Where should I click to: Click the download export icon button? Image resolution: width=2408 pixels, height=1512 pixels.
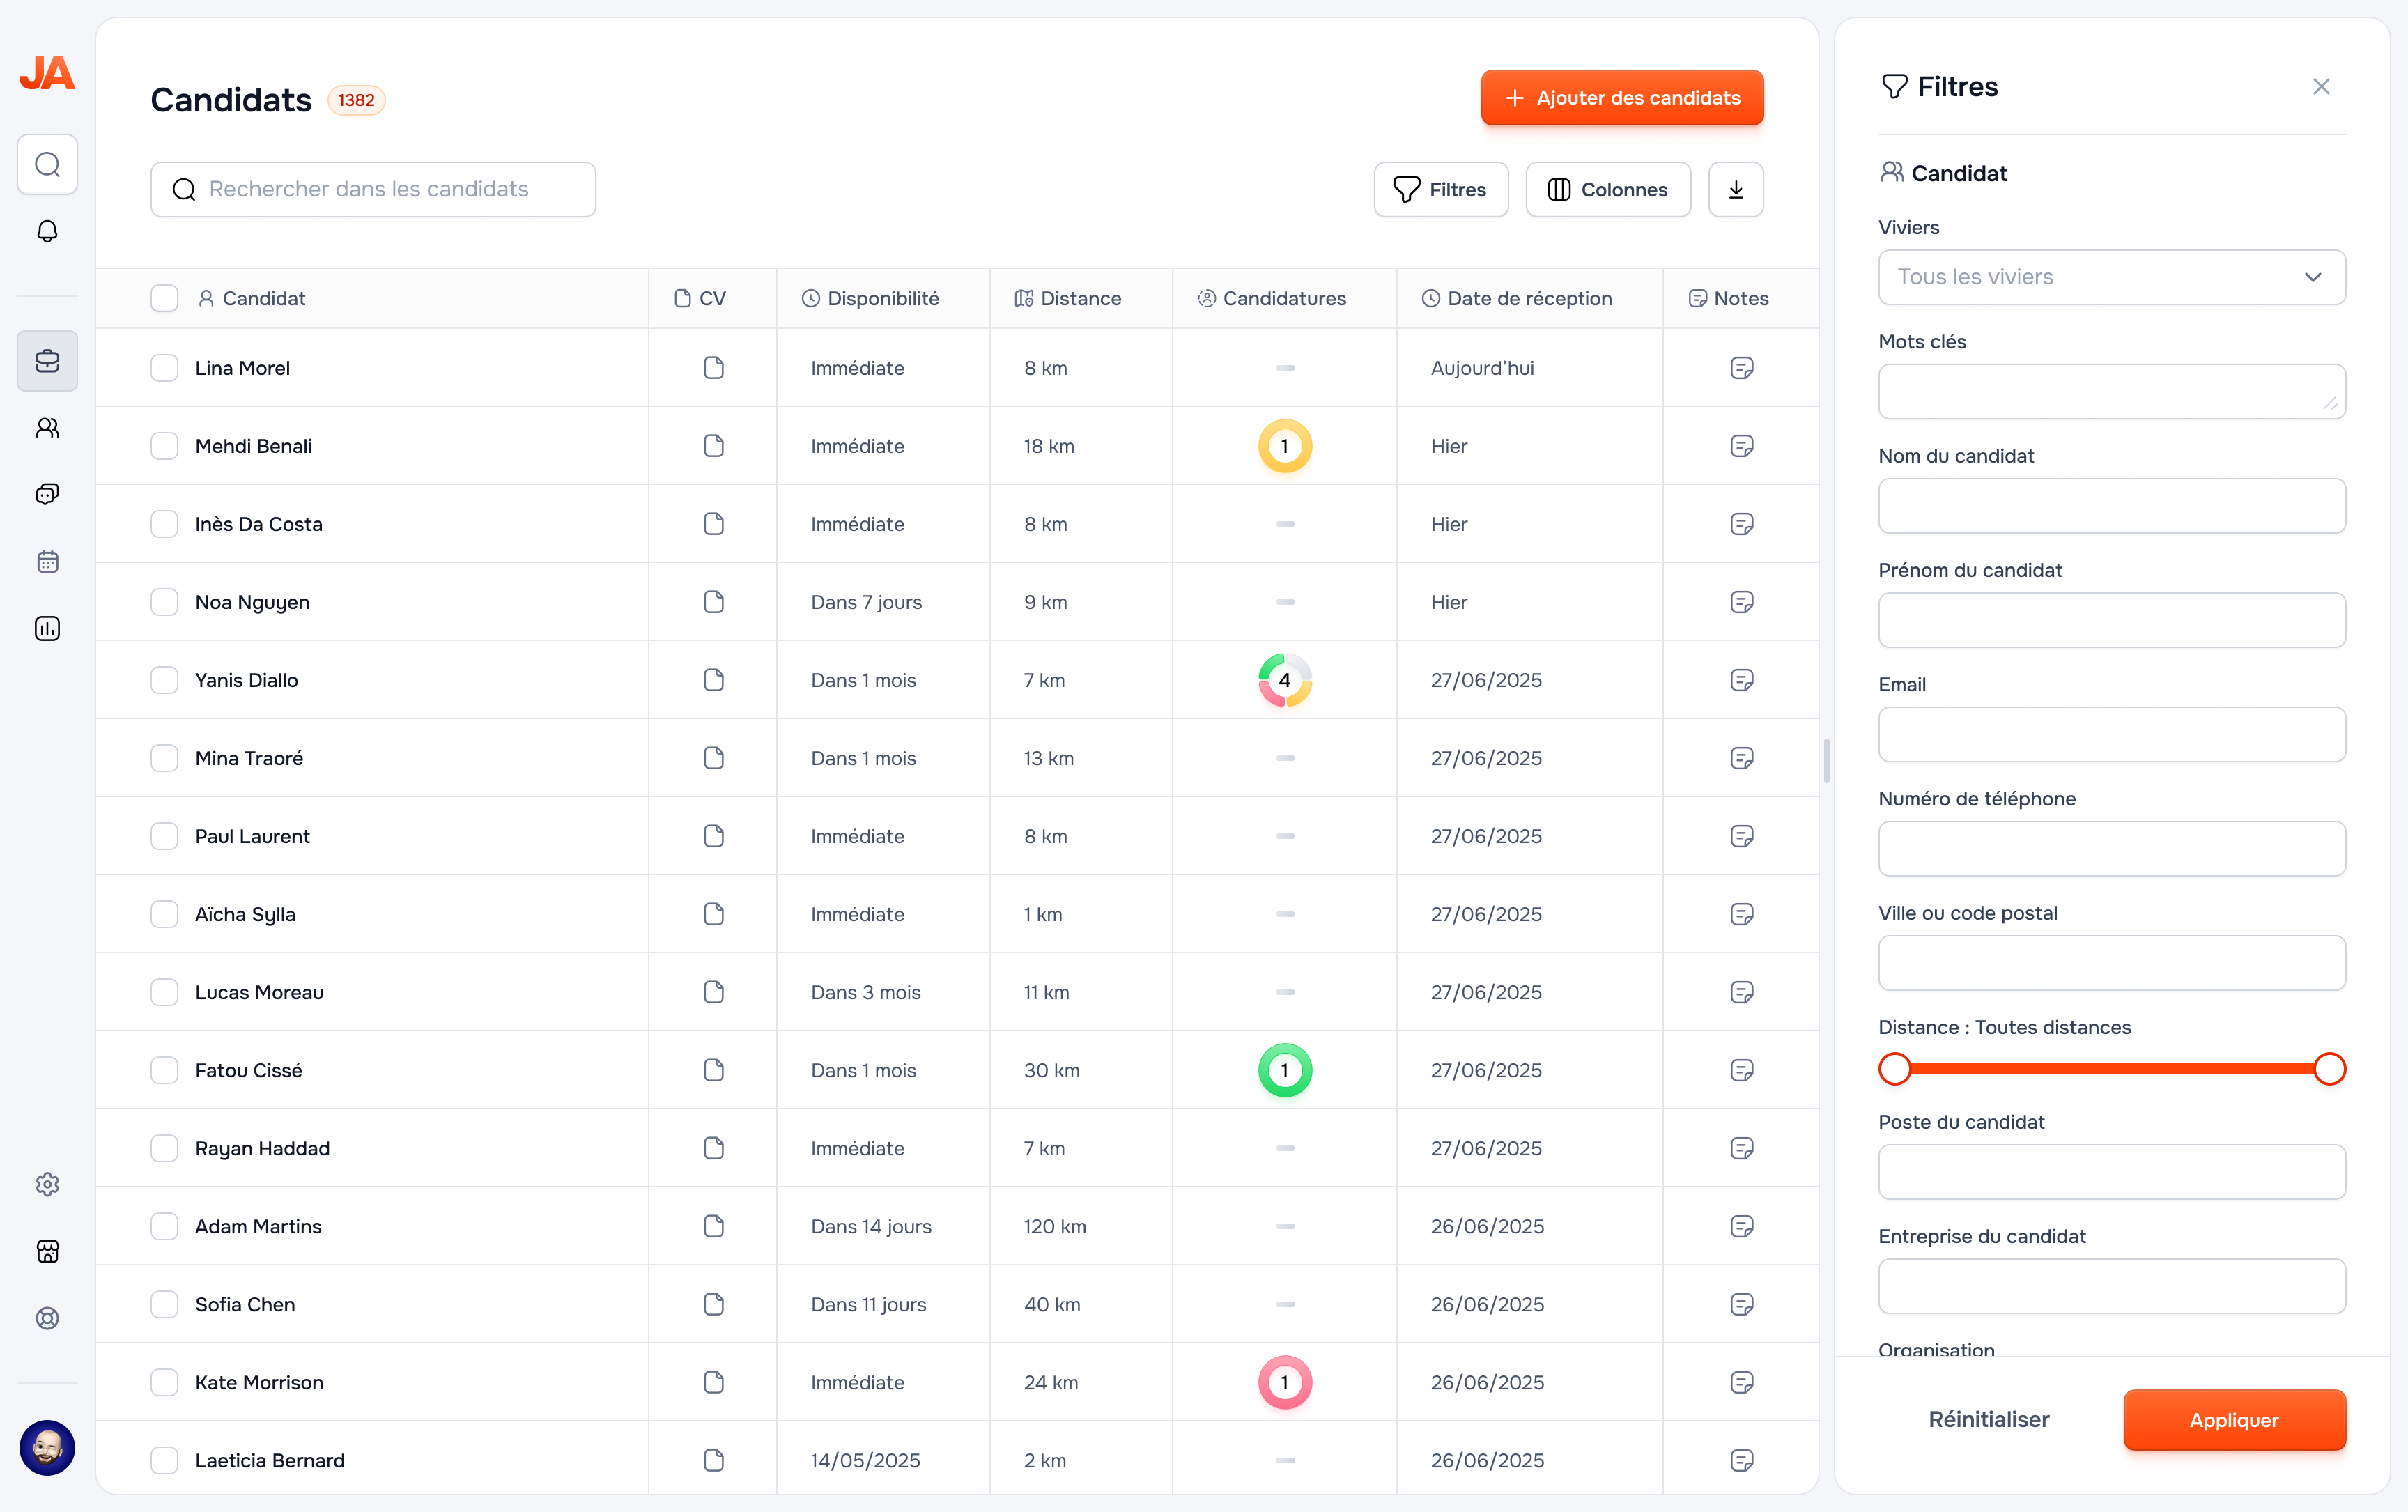(x=1735, y=189)
